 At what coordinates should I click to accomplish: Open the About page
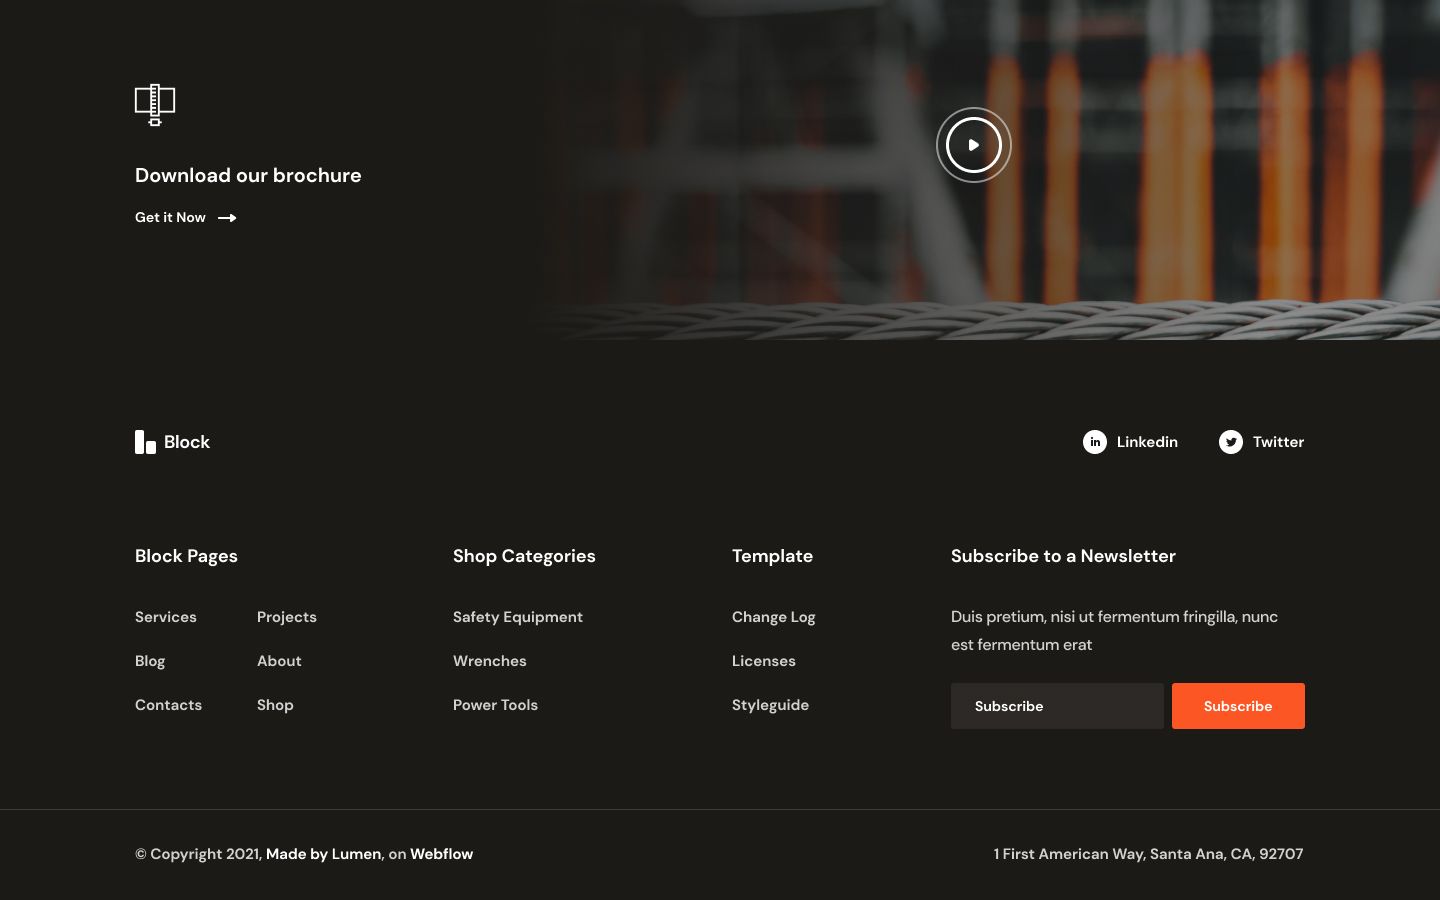click(279, 661)
